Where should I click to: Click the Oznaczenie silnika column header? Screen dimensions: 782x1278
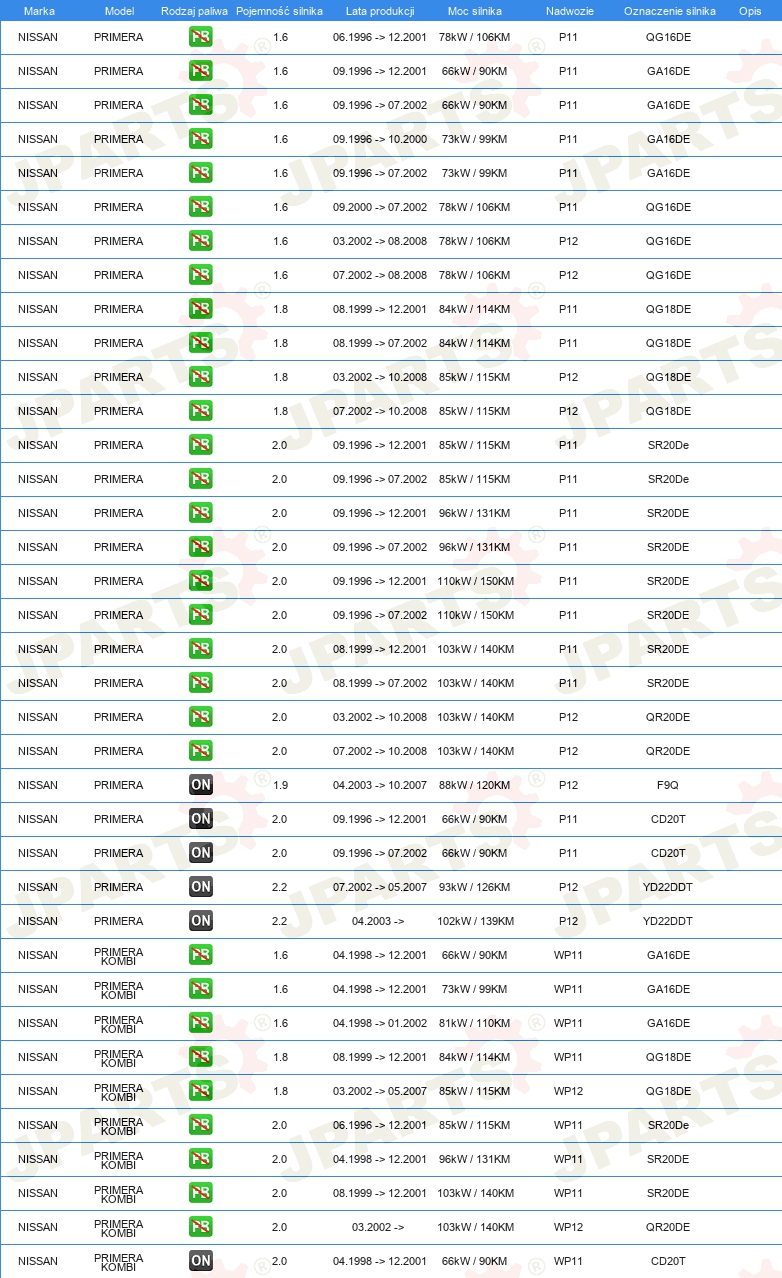(669, 11)
